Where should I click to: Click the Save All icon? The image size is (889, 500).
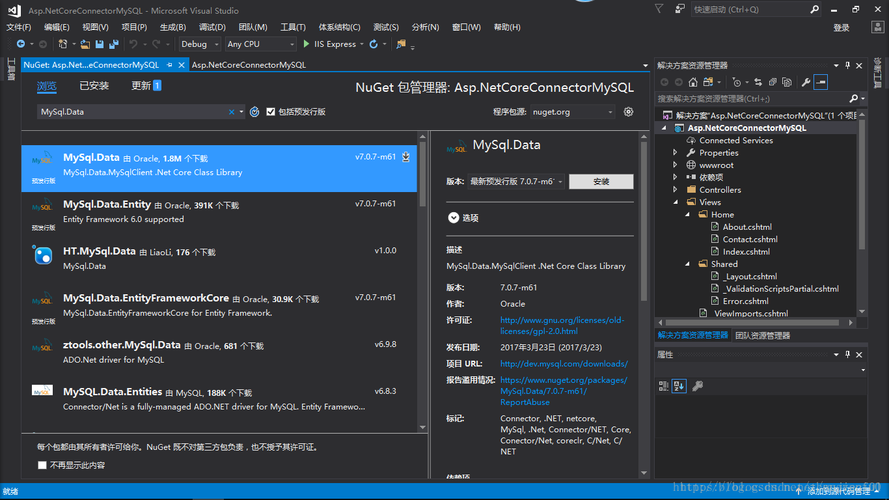[x=114, y=44]
